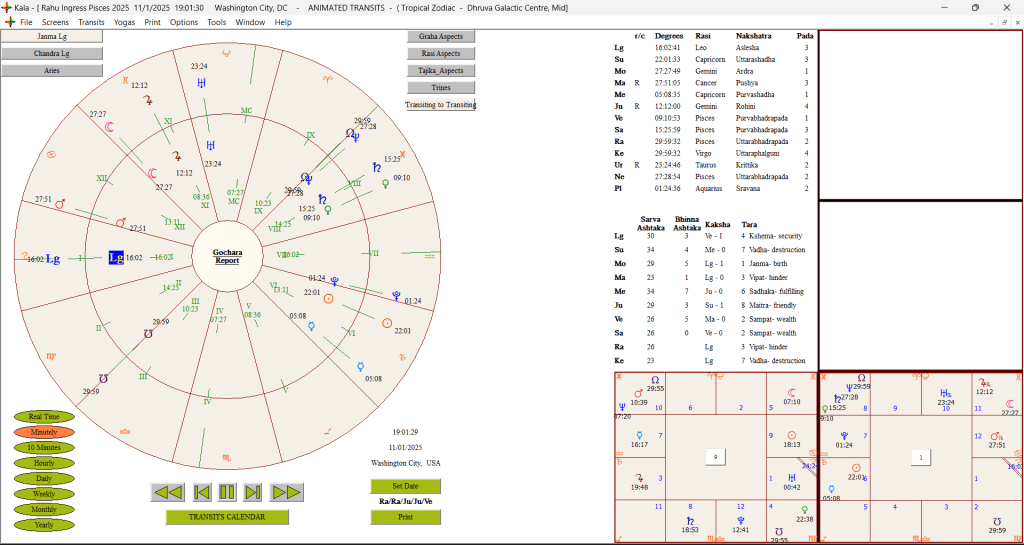The width and height of the screenshot is (1024, 545).
Task: Click the South Indian chart thumbnail labeled 1
Action: point(920,457)
